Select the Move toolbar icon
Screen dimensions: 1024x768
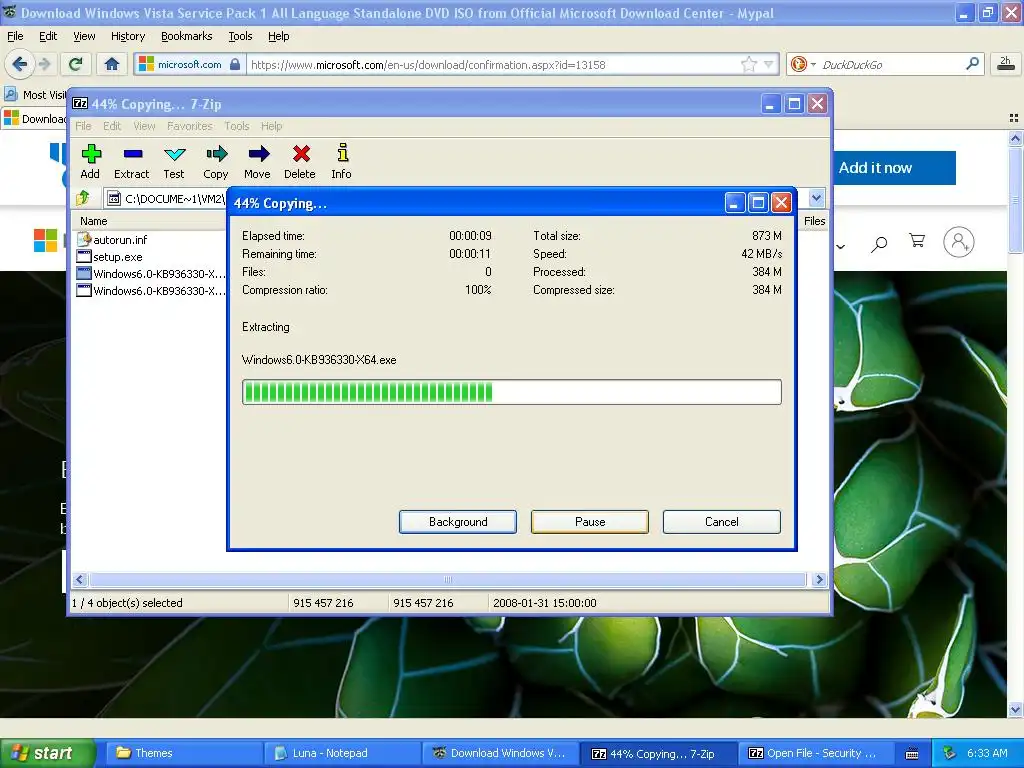tap(257, 161)
